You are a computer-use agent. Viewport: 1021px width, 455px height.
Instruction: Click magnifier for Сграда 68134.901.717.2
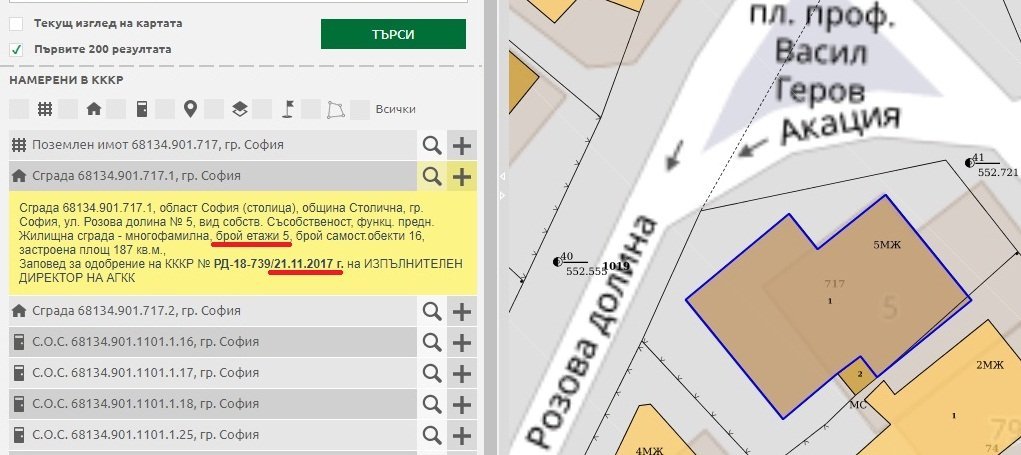coord(431,311)
